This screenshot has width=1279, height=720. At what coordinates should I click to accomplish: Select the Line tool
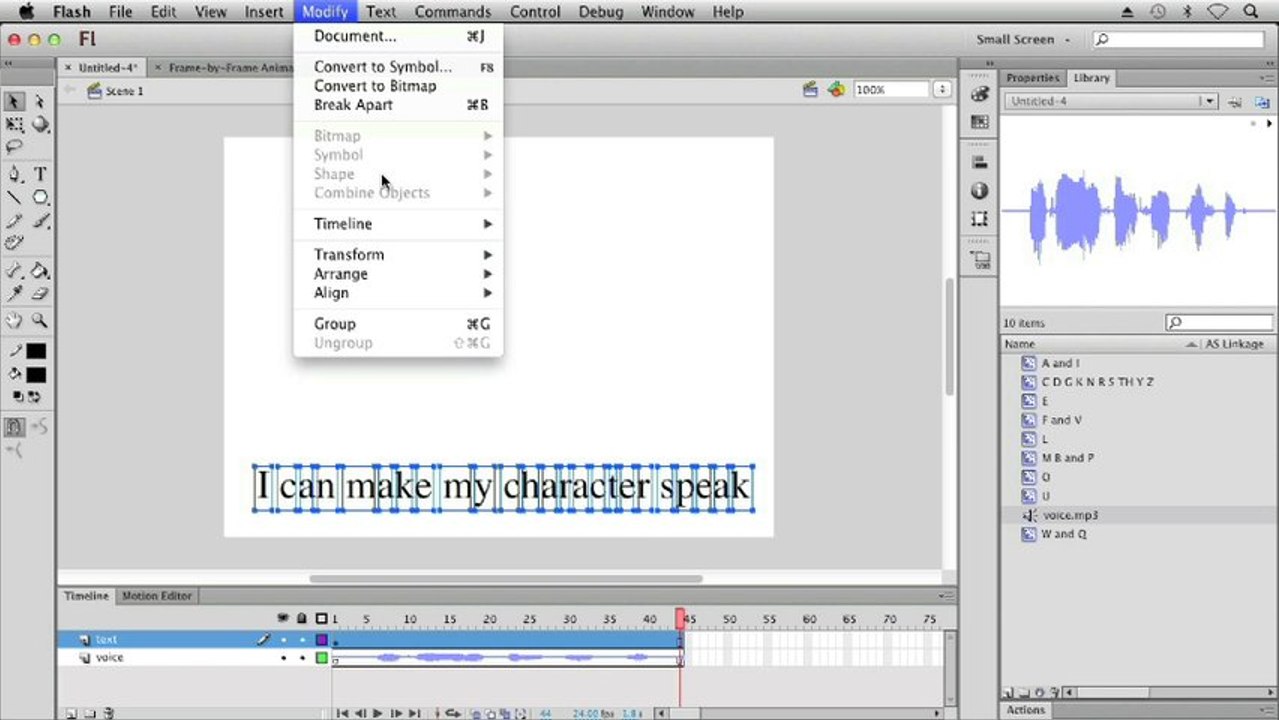click(14, 197)
